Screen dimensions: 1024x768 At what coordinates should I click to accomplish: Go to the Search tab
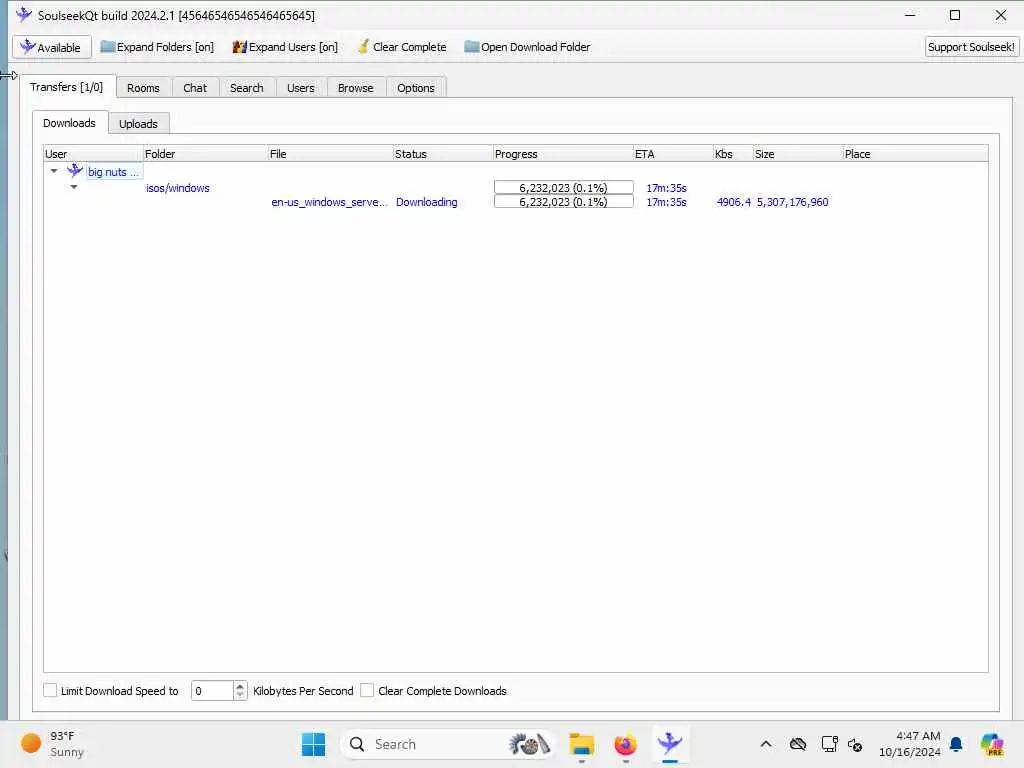click(x=246, y=88)
